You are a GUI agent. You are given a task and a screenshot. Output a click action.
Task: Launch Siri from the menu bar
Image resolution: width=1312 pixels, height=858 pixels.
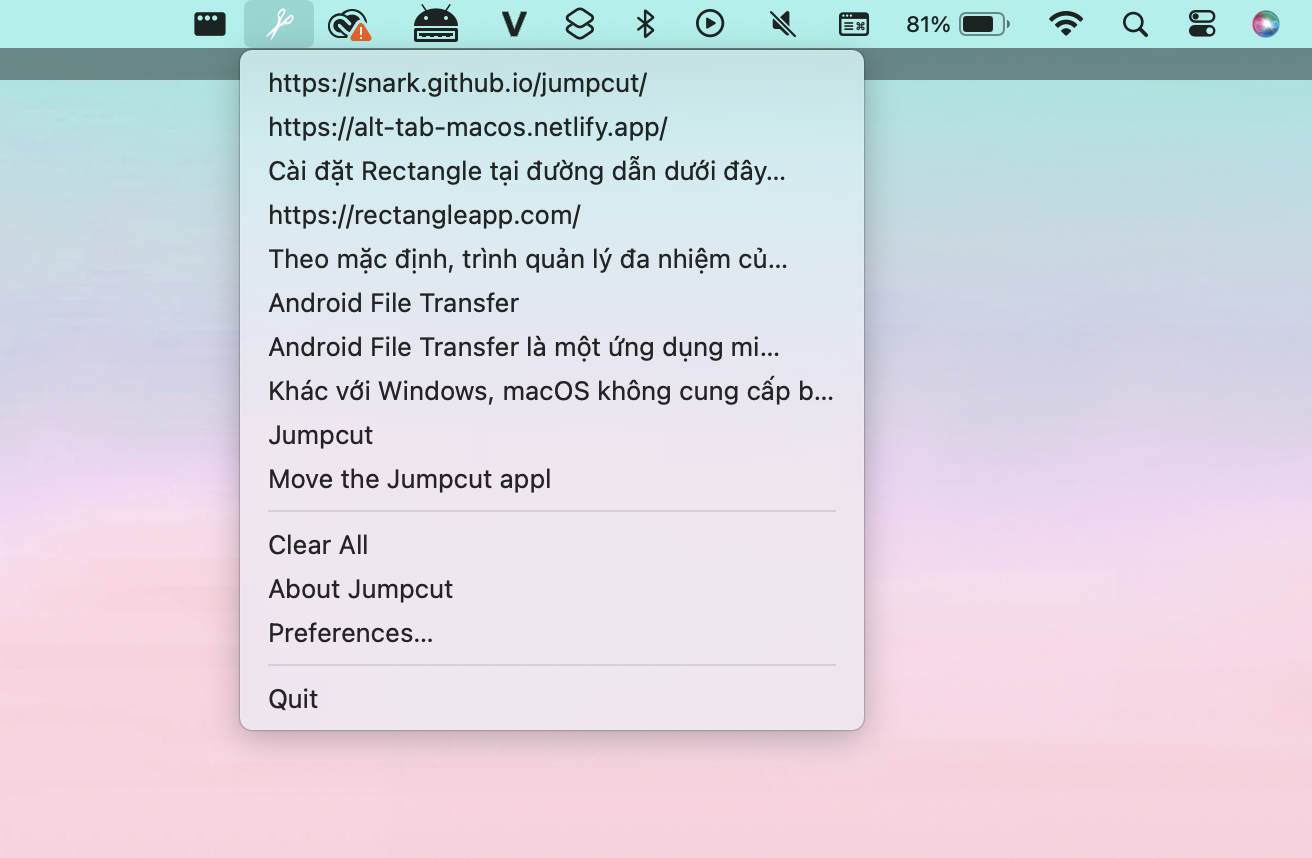click(x=1266, y=24)
